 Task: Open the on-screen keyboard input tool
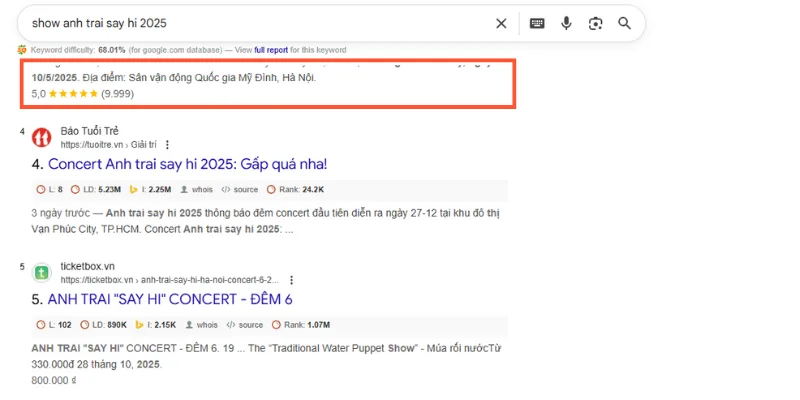(x=537, y=23)
